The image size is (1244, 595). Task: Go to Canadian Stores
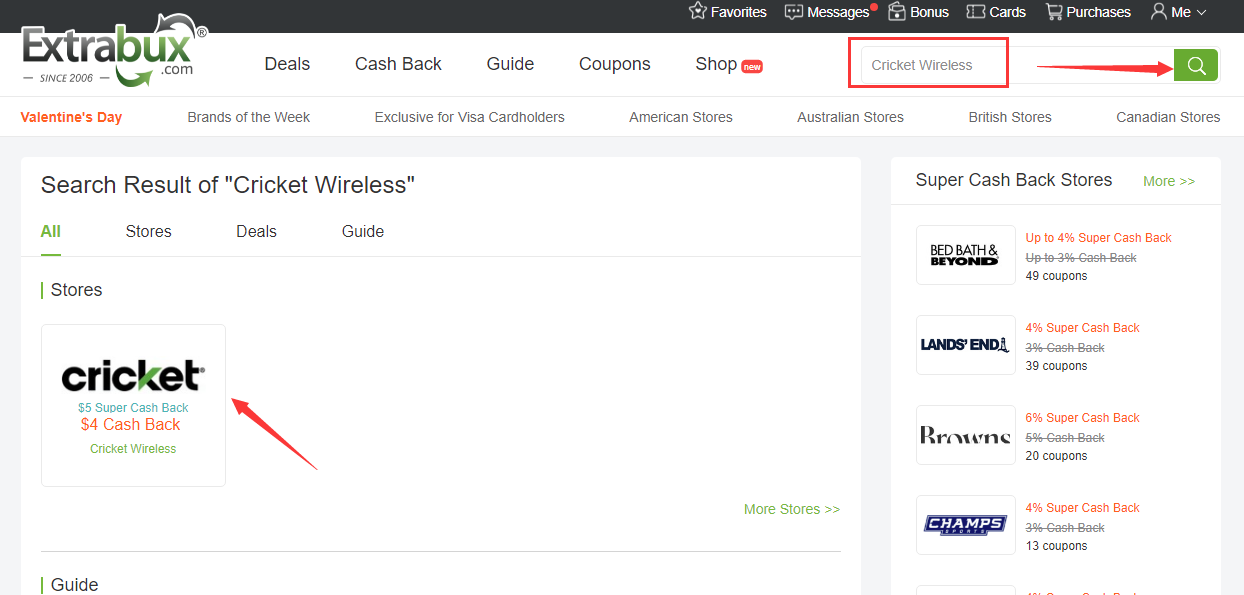click(x=1168, y=117)
